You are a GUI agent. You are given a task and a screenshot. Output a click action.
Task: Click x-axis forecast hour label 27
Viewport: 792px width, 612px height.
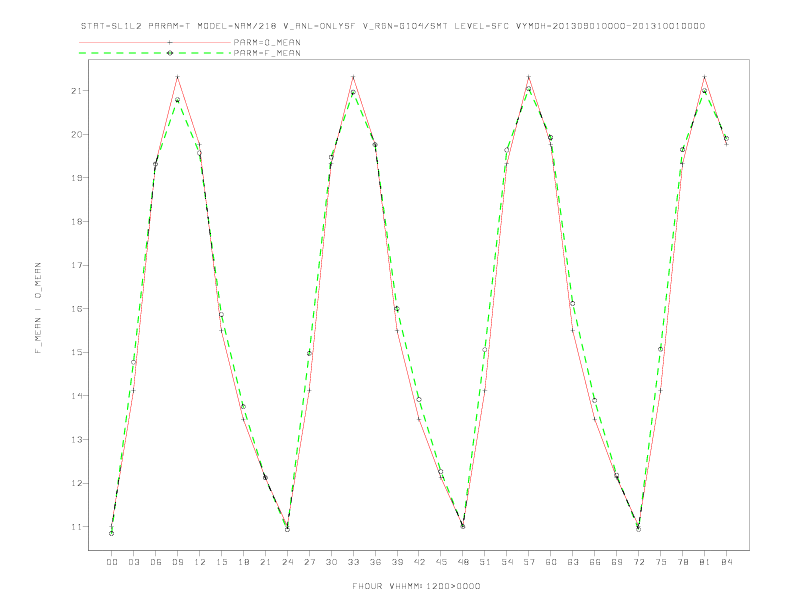[x=309, y=562]
